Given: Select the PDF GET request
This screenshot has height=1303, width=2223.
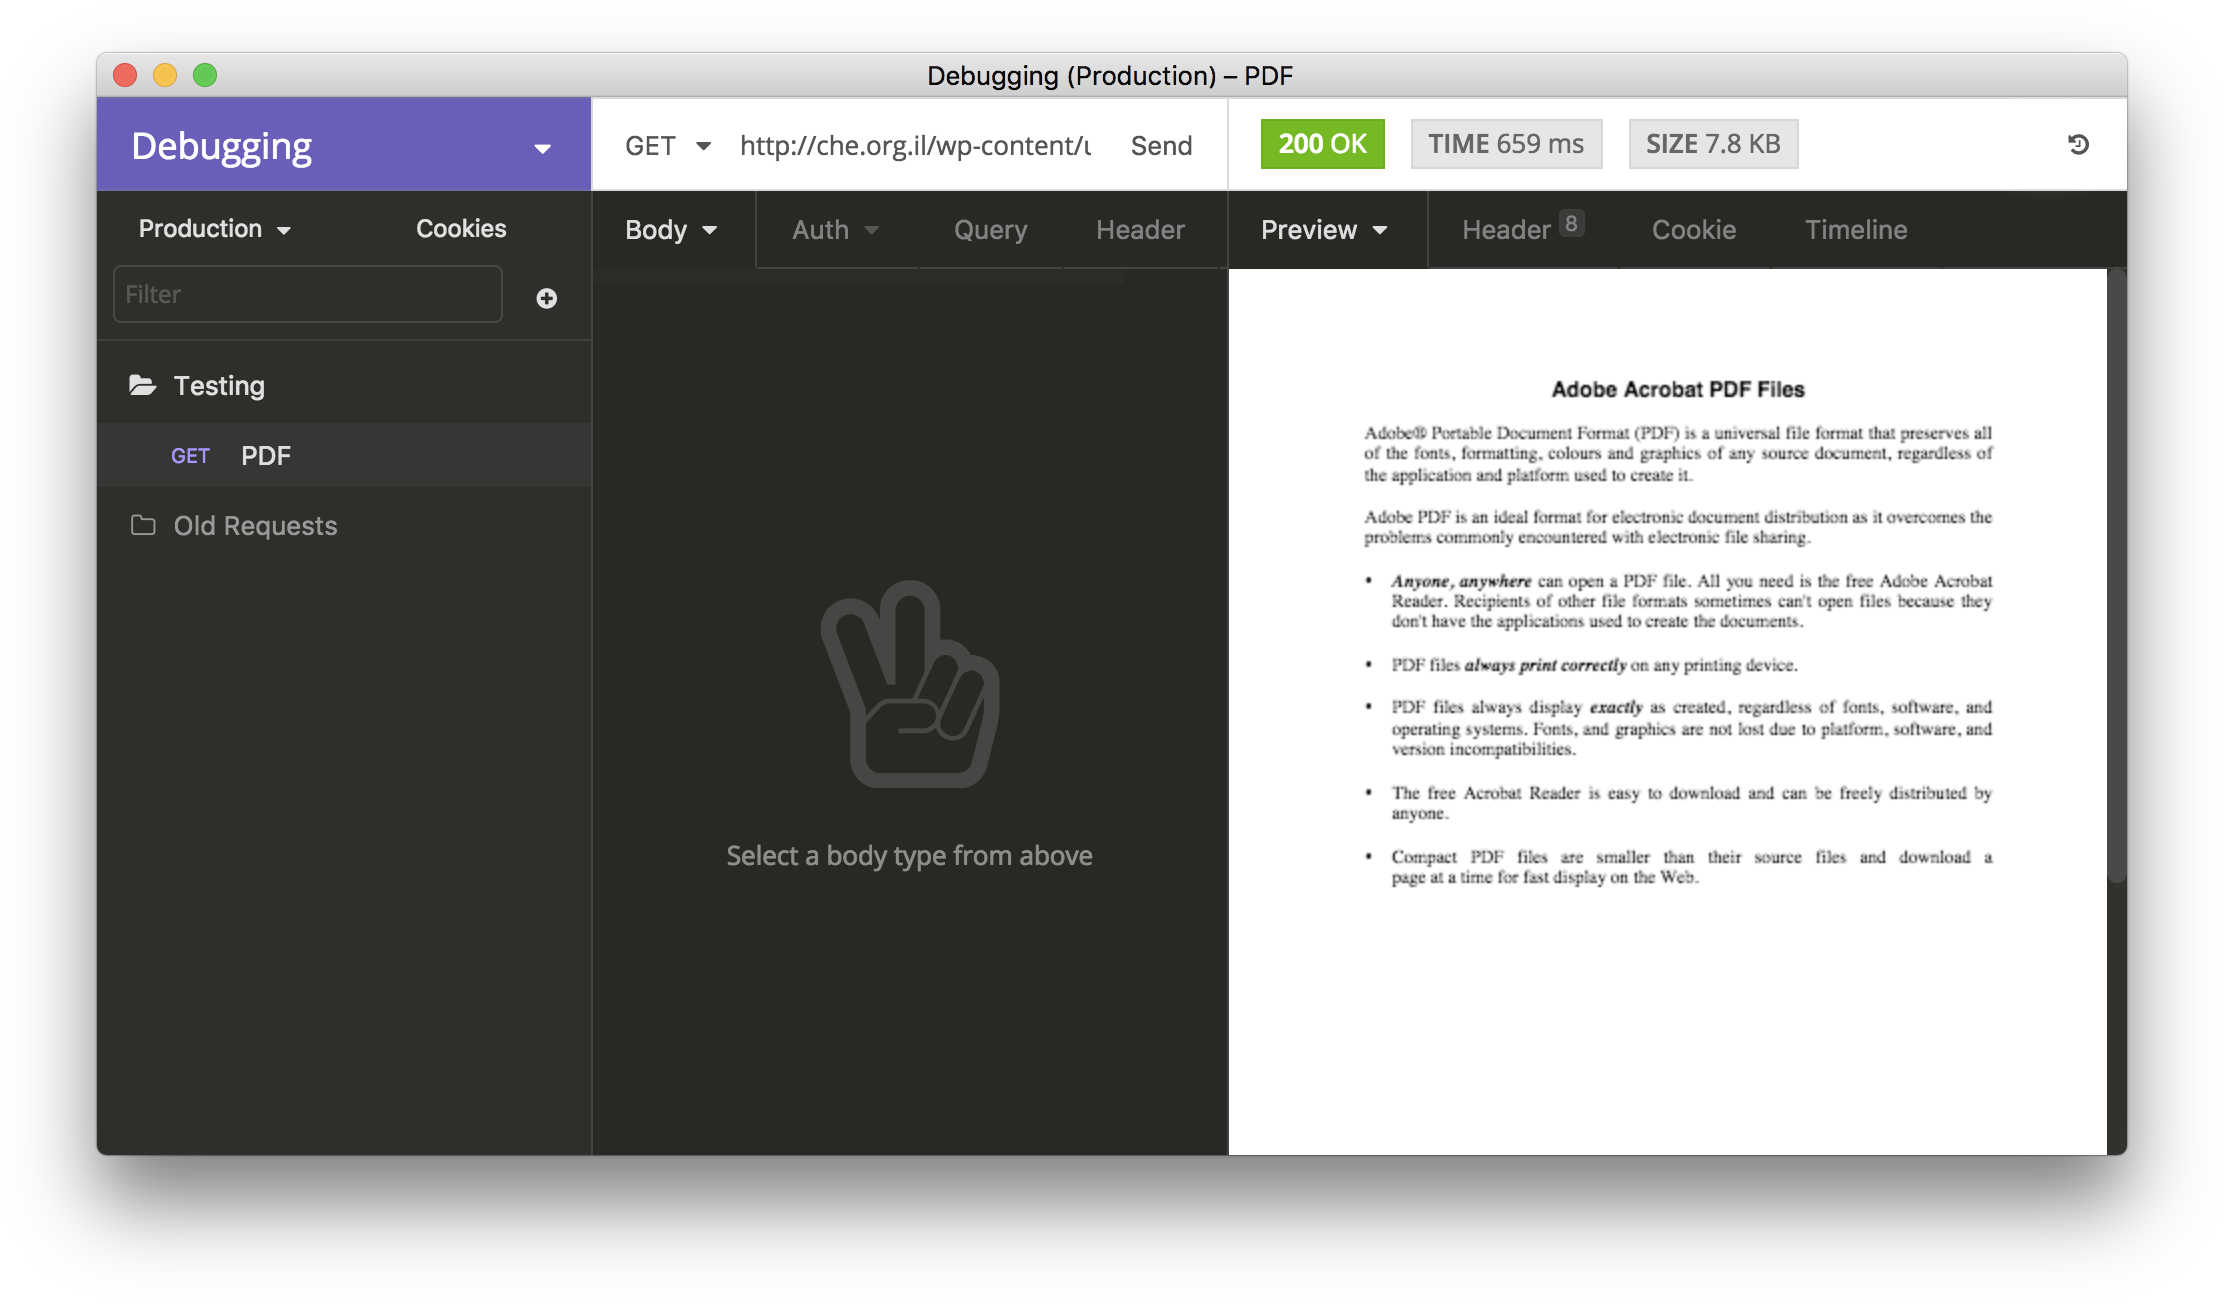Looking at the screenshot, I should pyautogui.click(x=265, y=455).
